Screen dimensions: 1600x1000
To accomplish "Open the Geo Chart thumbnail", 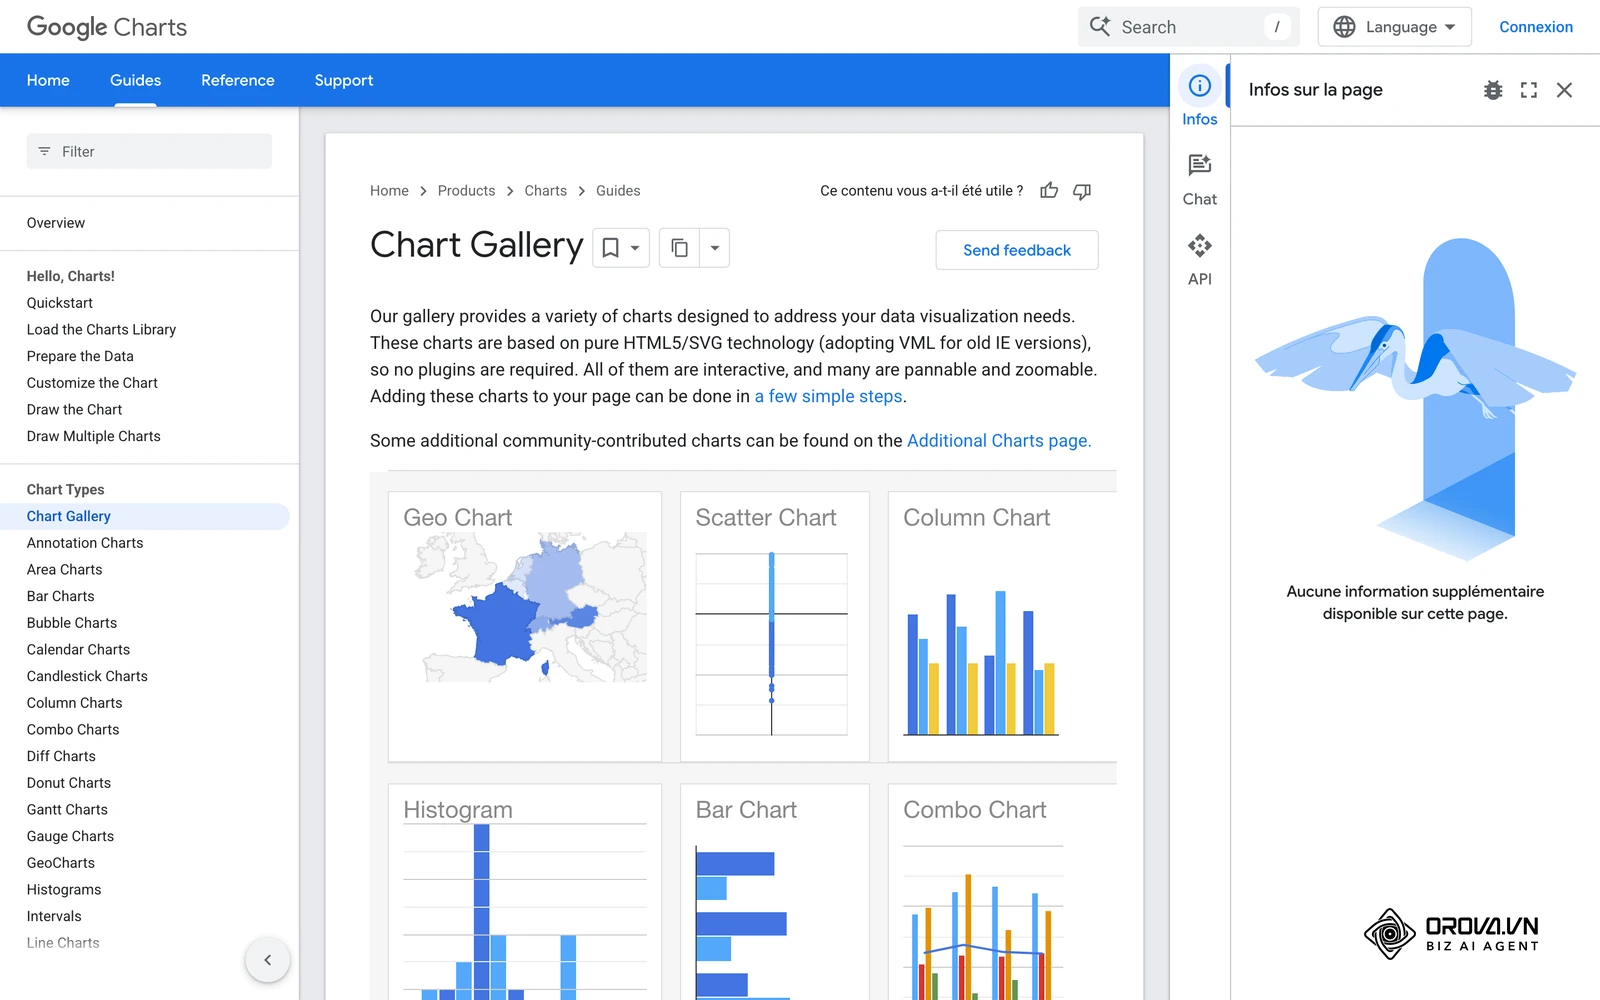I will [x=525, y=626].
